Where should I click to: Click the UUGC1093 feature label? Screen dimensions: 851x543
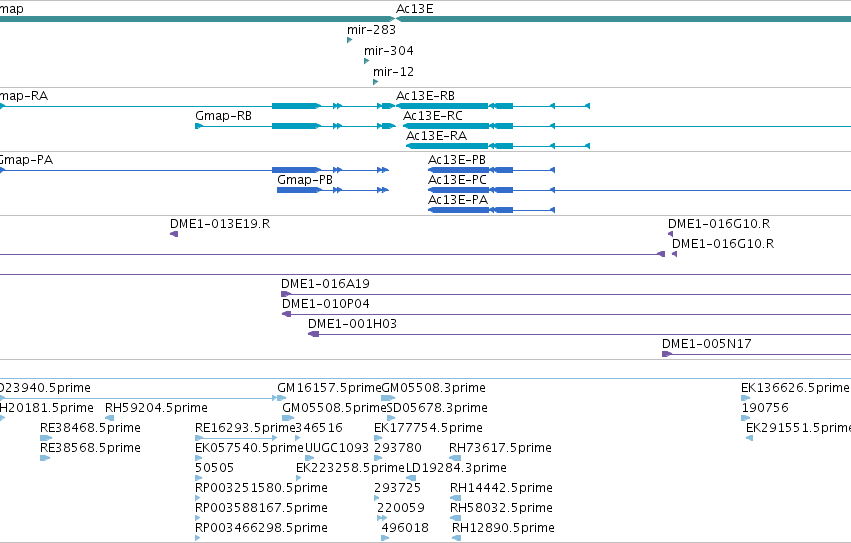(337, 448)
